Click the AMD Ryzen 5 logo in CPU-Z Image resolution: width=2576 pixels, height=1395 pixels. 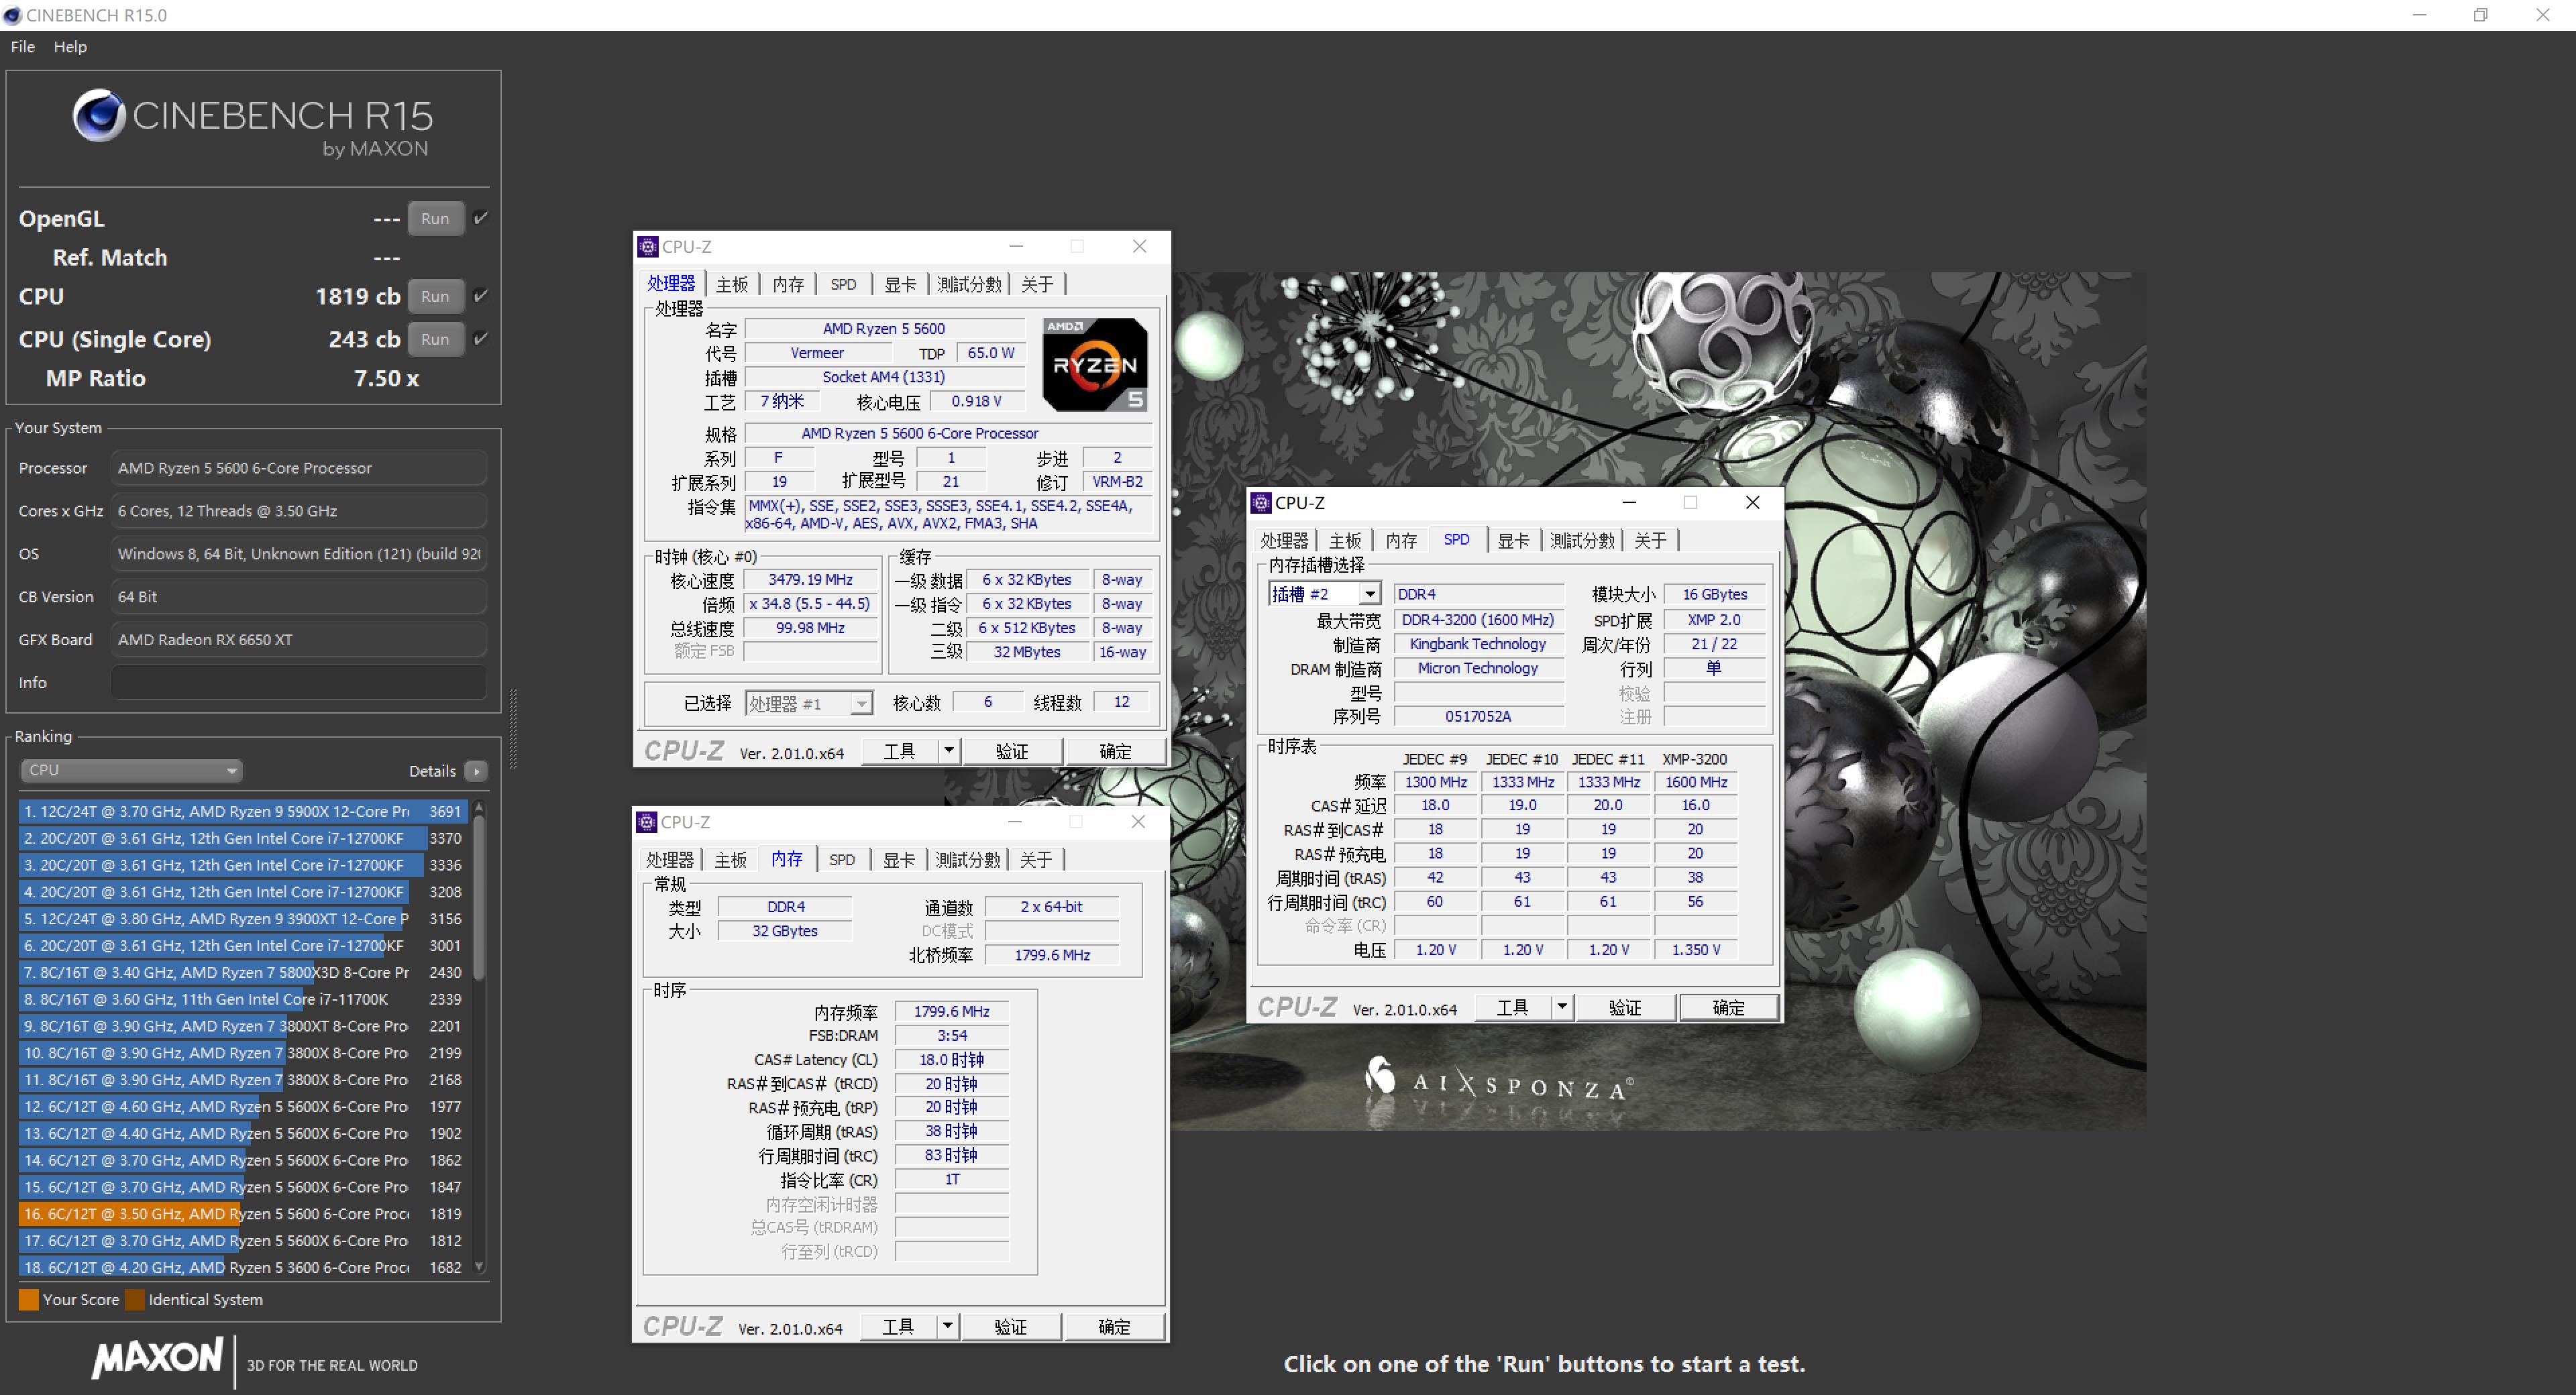coord(1095,363)
